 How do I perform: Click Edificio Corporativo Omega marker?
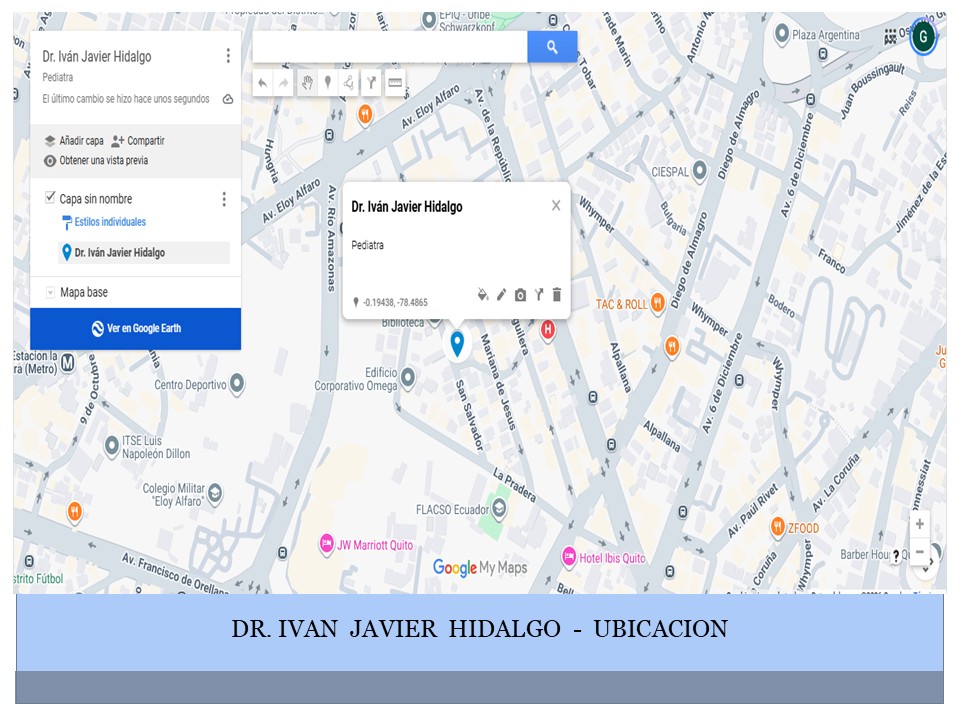[408, 377]
